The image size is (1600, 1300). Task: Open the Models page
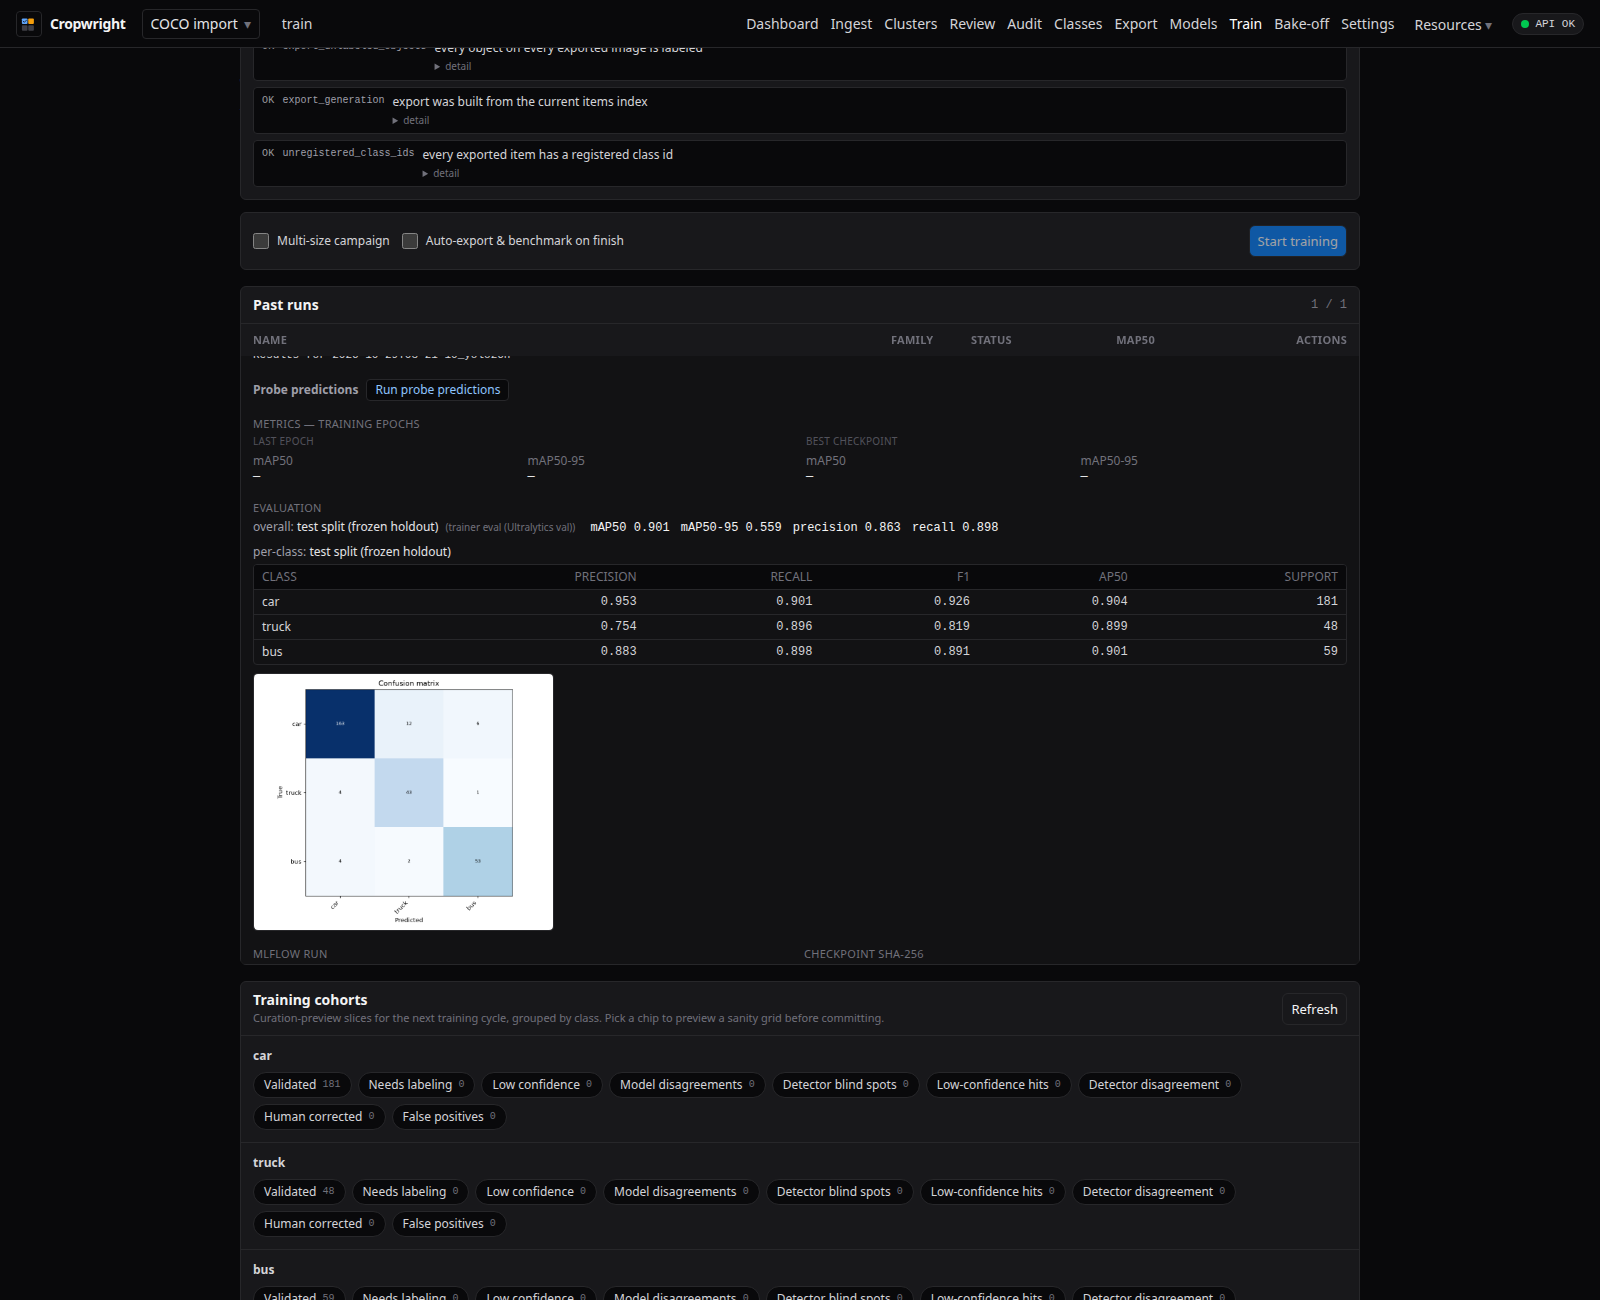tap(1193, 24)
